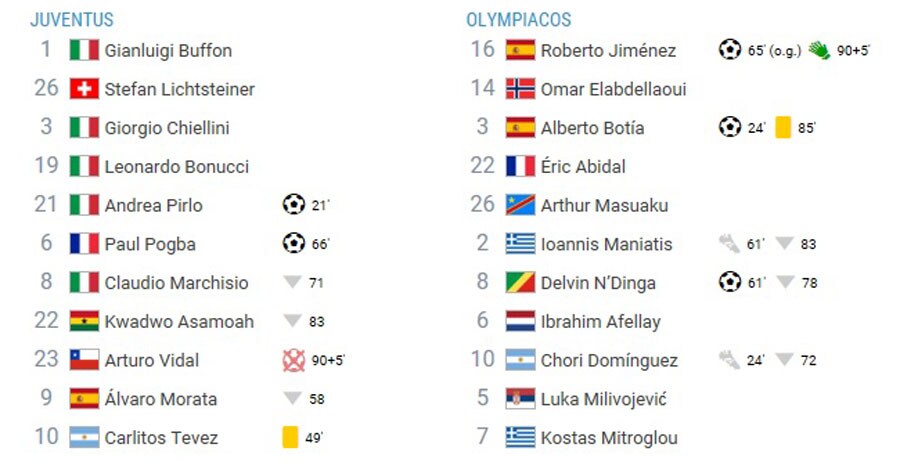Click Chori Domínguez's assist boot icon
Screen dimensions: 900x462
[729, 360]
